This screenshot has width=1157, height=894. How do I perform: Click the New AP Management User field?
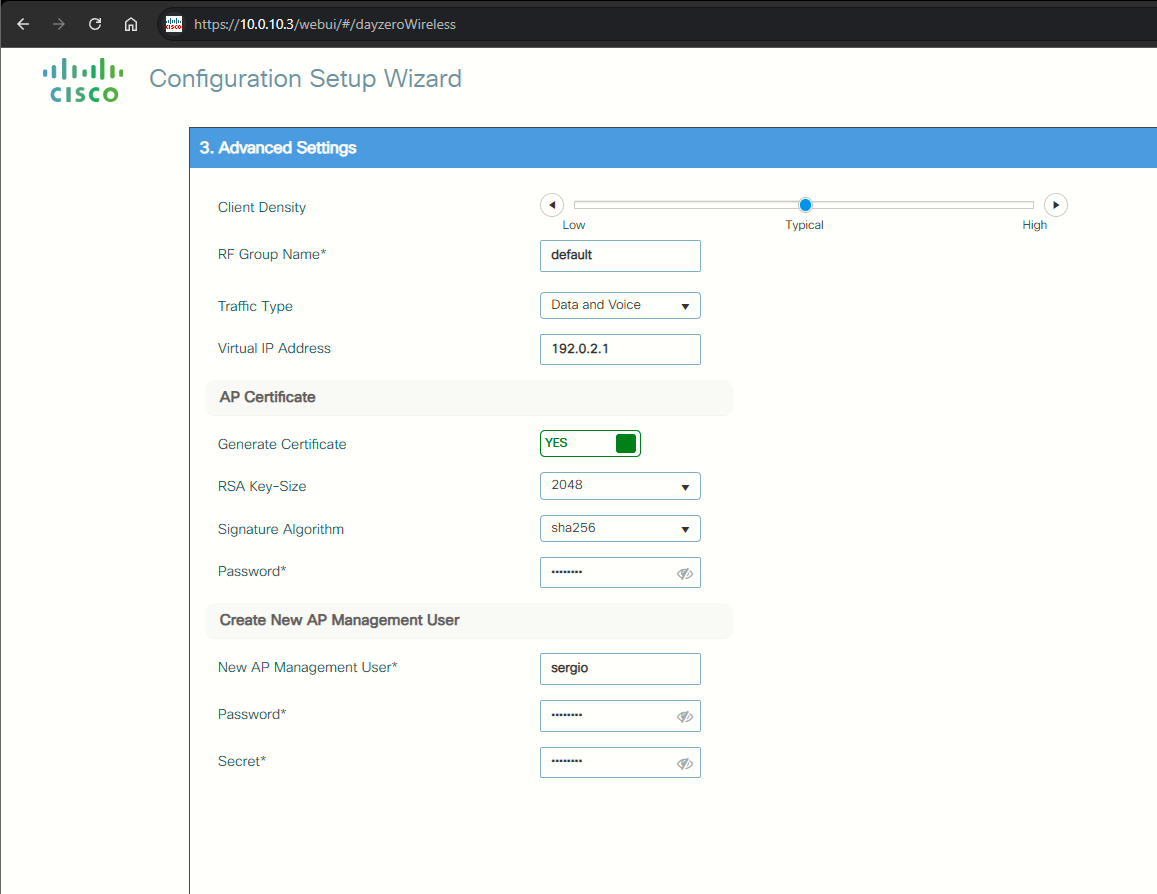pos(620,668)
